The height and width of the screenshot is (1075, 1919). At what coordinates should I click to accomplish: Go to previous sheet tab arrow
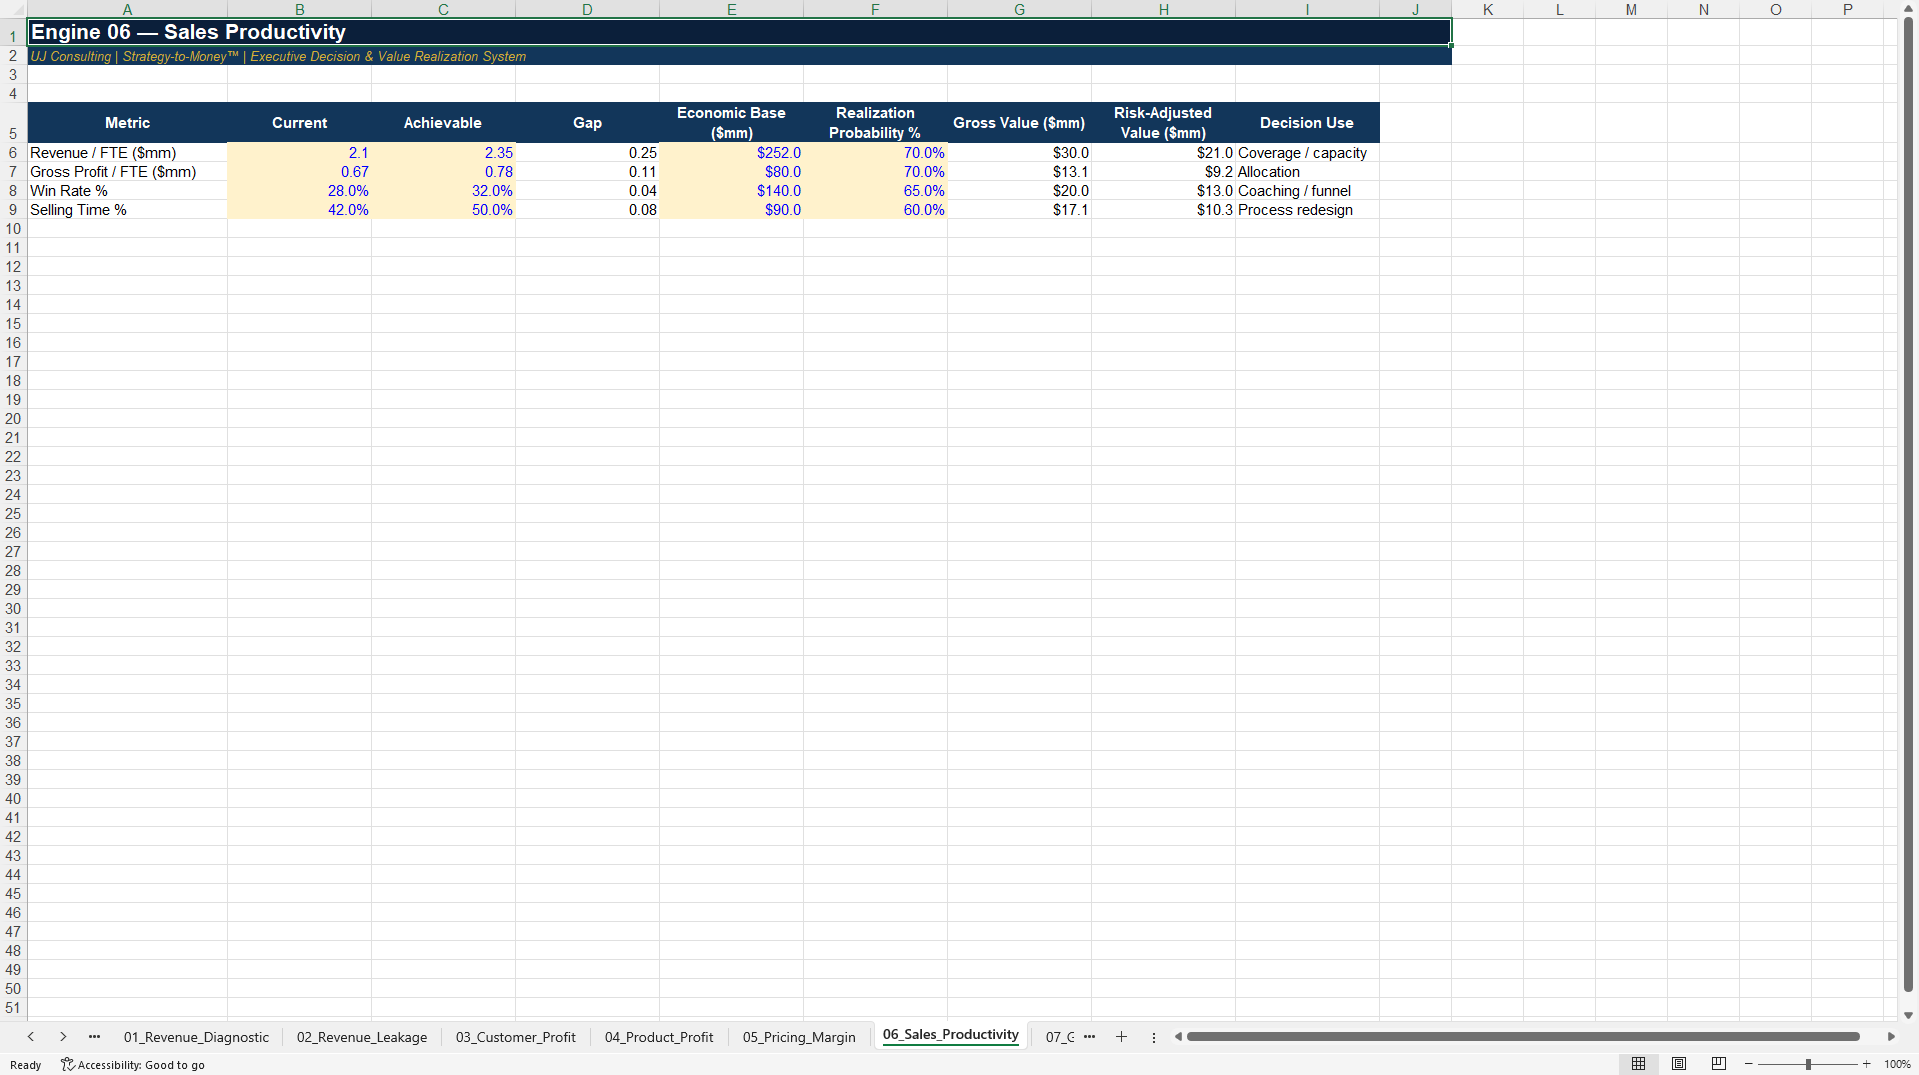point(31,1037)
